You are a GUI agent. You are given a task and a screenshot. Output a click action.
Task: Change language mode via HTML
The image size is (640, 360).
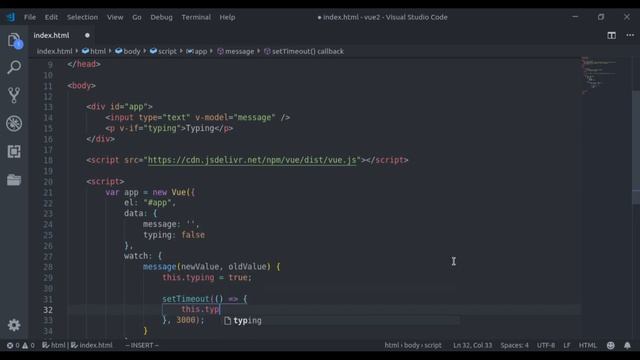[x=588, y=345]
